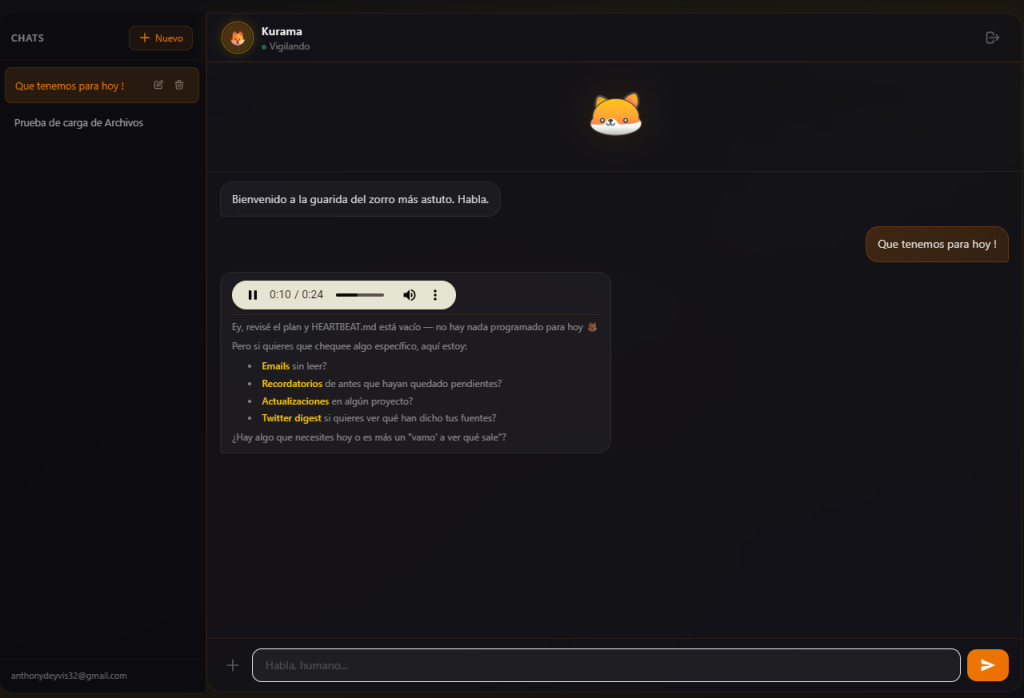Open the voice note speaker volume icon

[409, 295]
